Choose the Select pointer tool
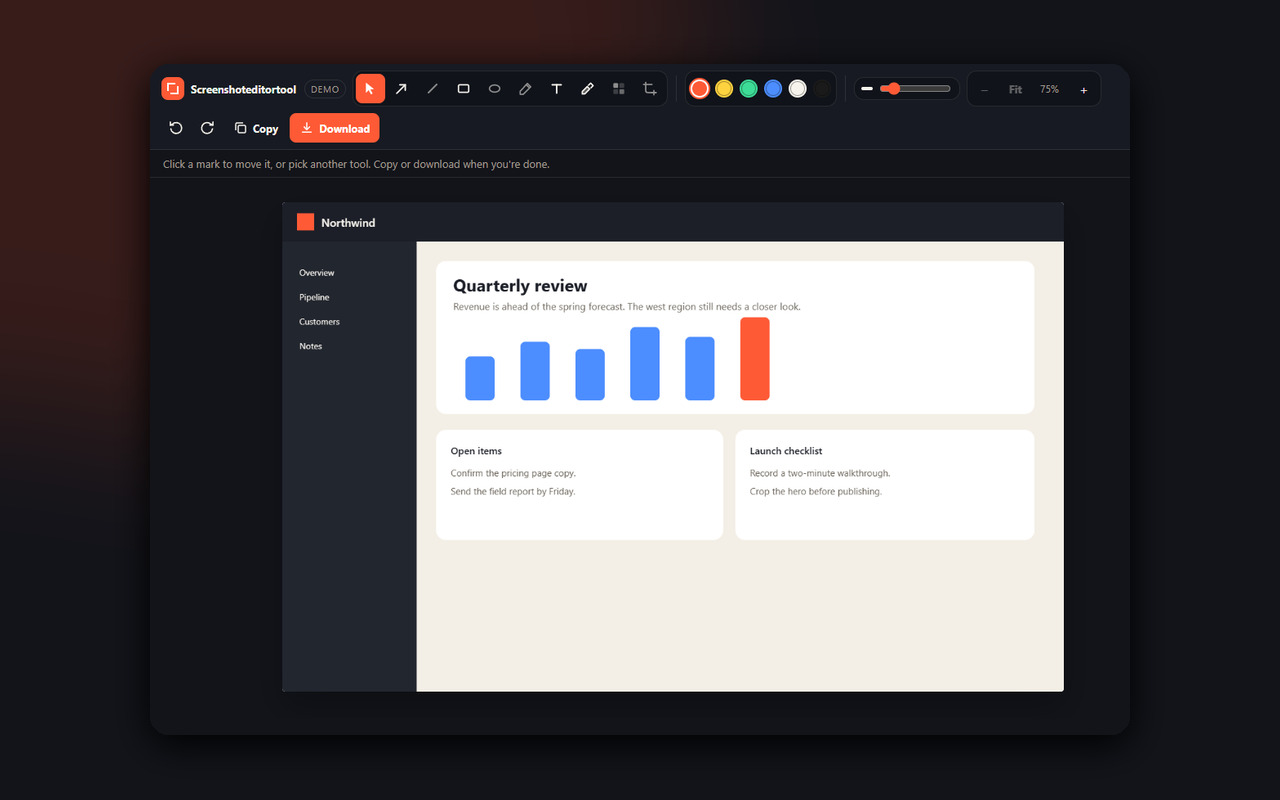This screenshot has height=800, width=1280. click(370, 89)
